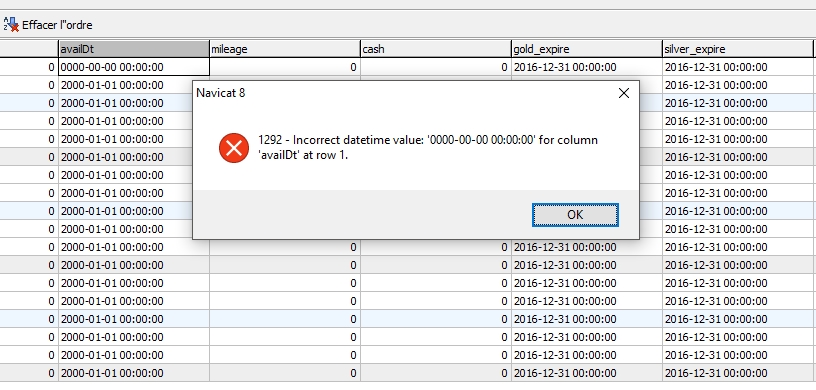Click the silver_expire cell in the first row
Viewport: 816px width, 390px height.
(737, 67)
